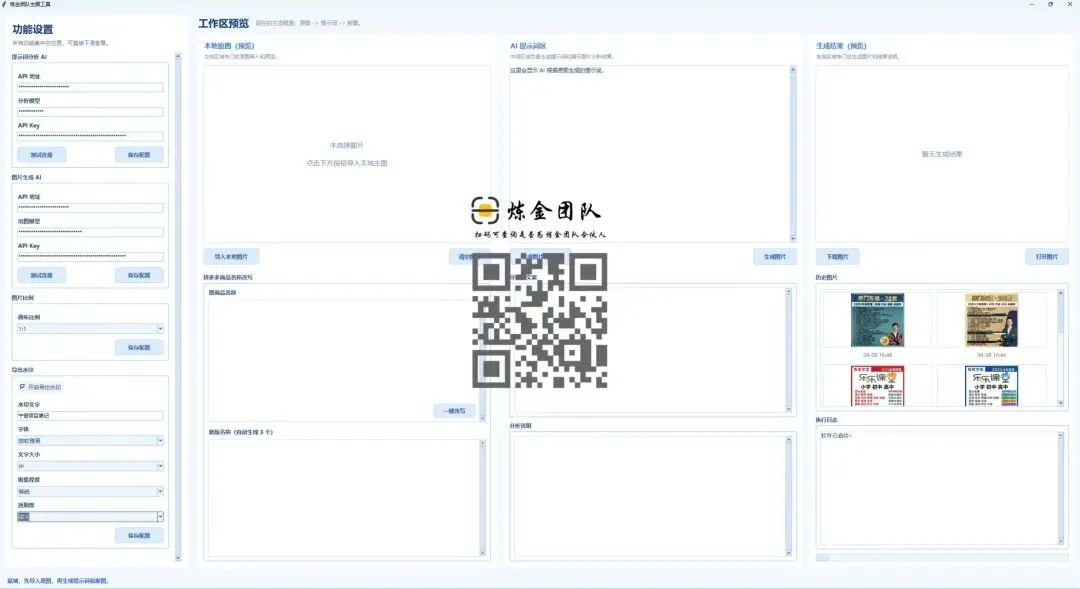Open the 画布比例 dropdown showing 1:1
Screen dimensions: 1080x589
(x=90, y=329)
